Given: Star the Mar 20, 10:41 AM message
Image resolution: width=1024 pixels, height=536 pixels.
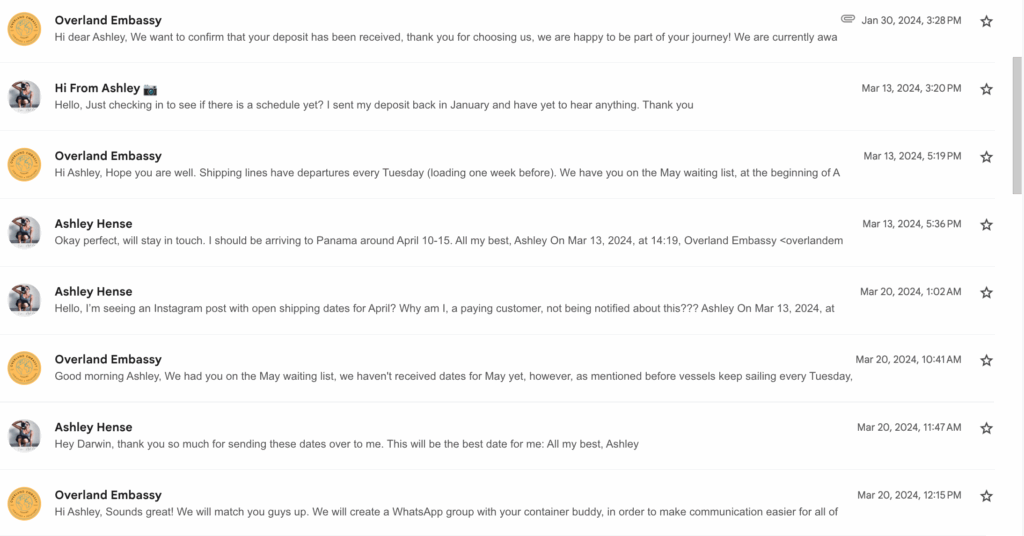Looking at the screenshot, I should coord(986,360).
